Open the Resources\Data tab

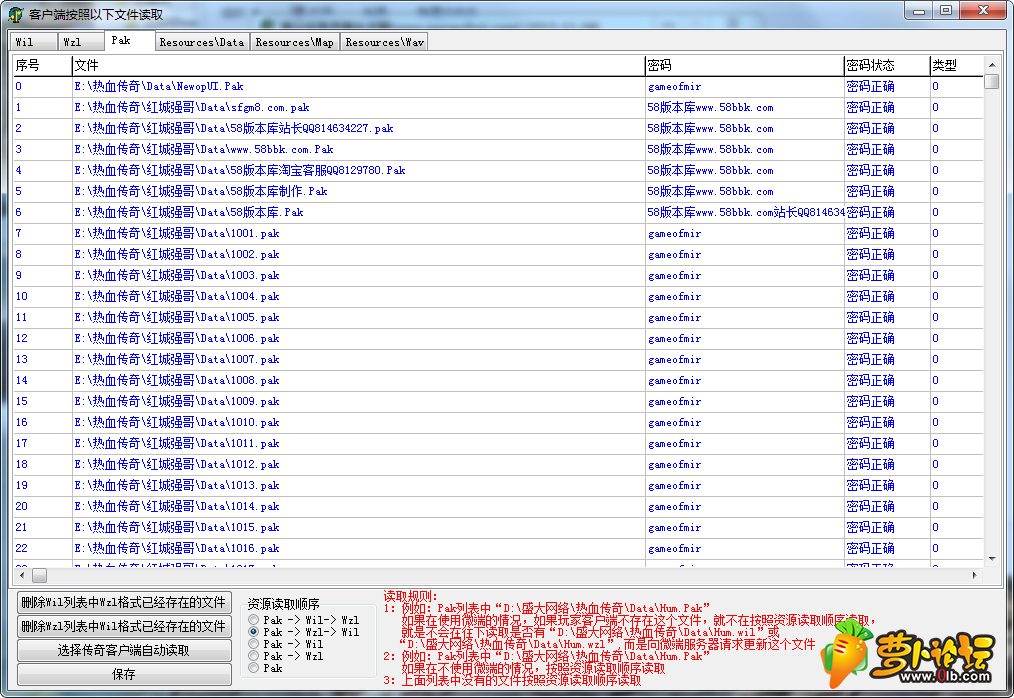(x=202, y=42)
